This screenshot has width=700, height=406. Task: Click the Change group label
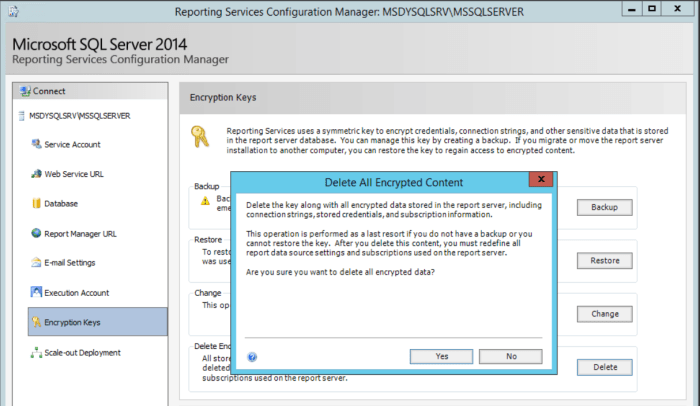pyautogui.click(x=208, y=293)
